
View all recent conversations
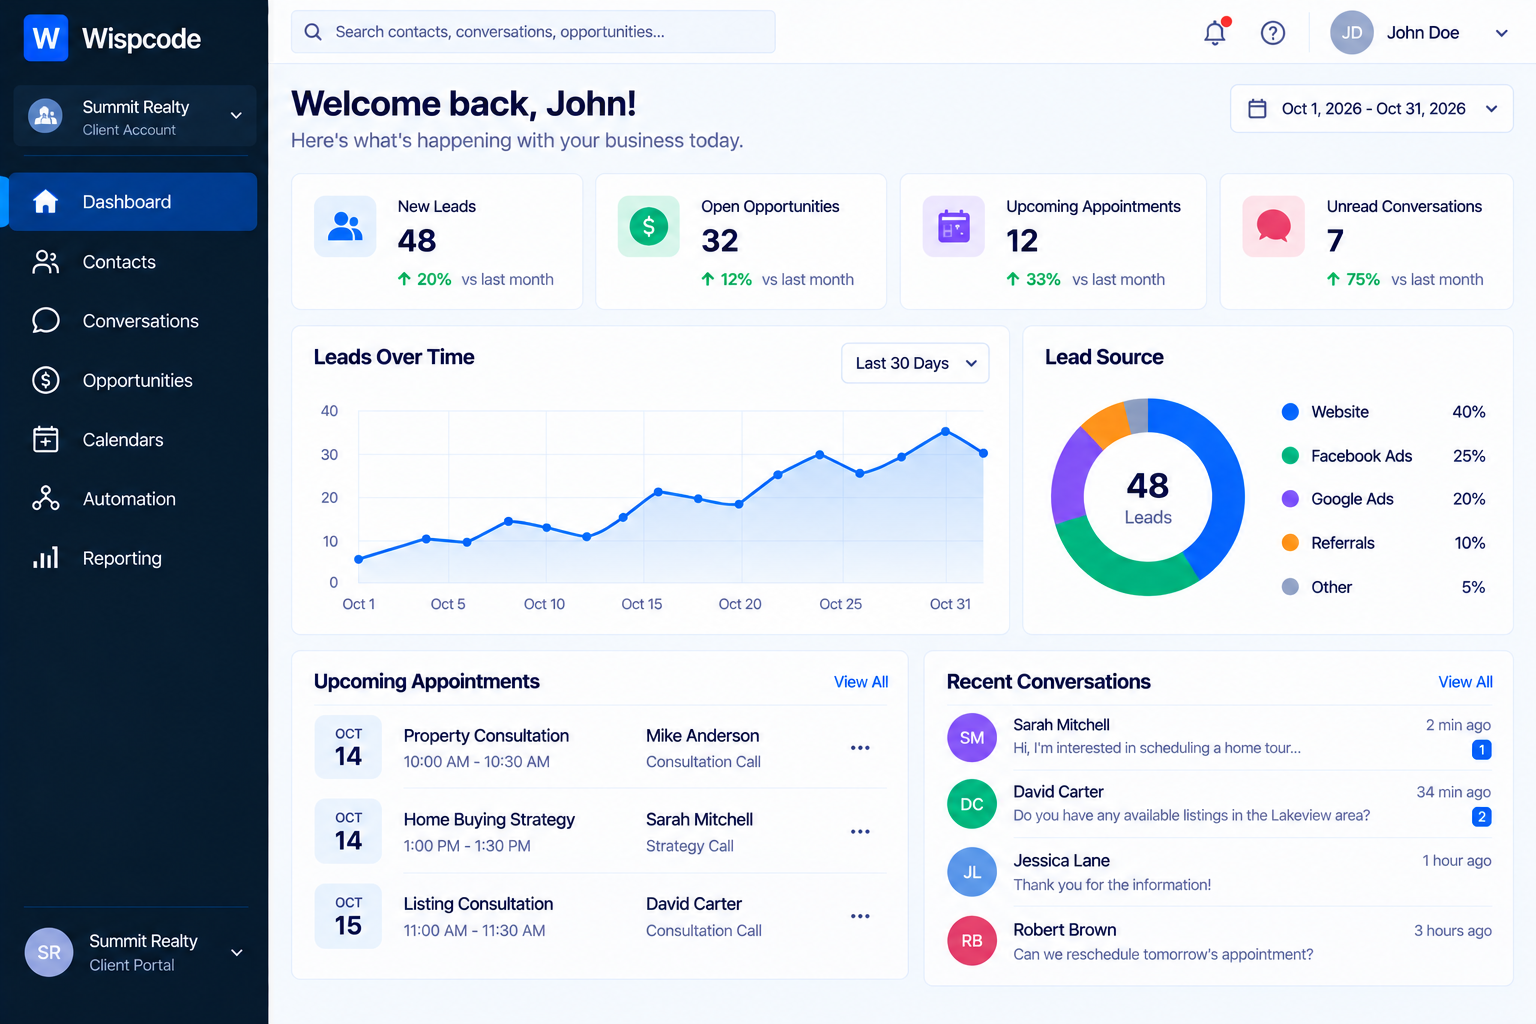click(x=1465, y=682)
